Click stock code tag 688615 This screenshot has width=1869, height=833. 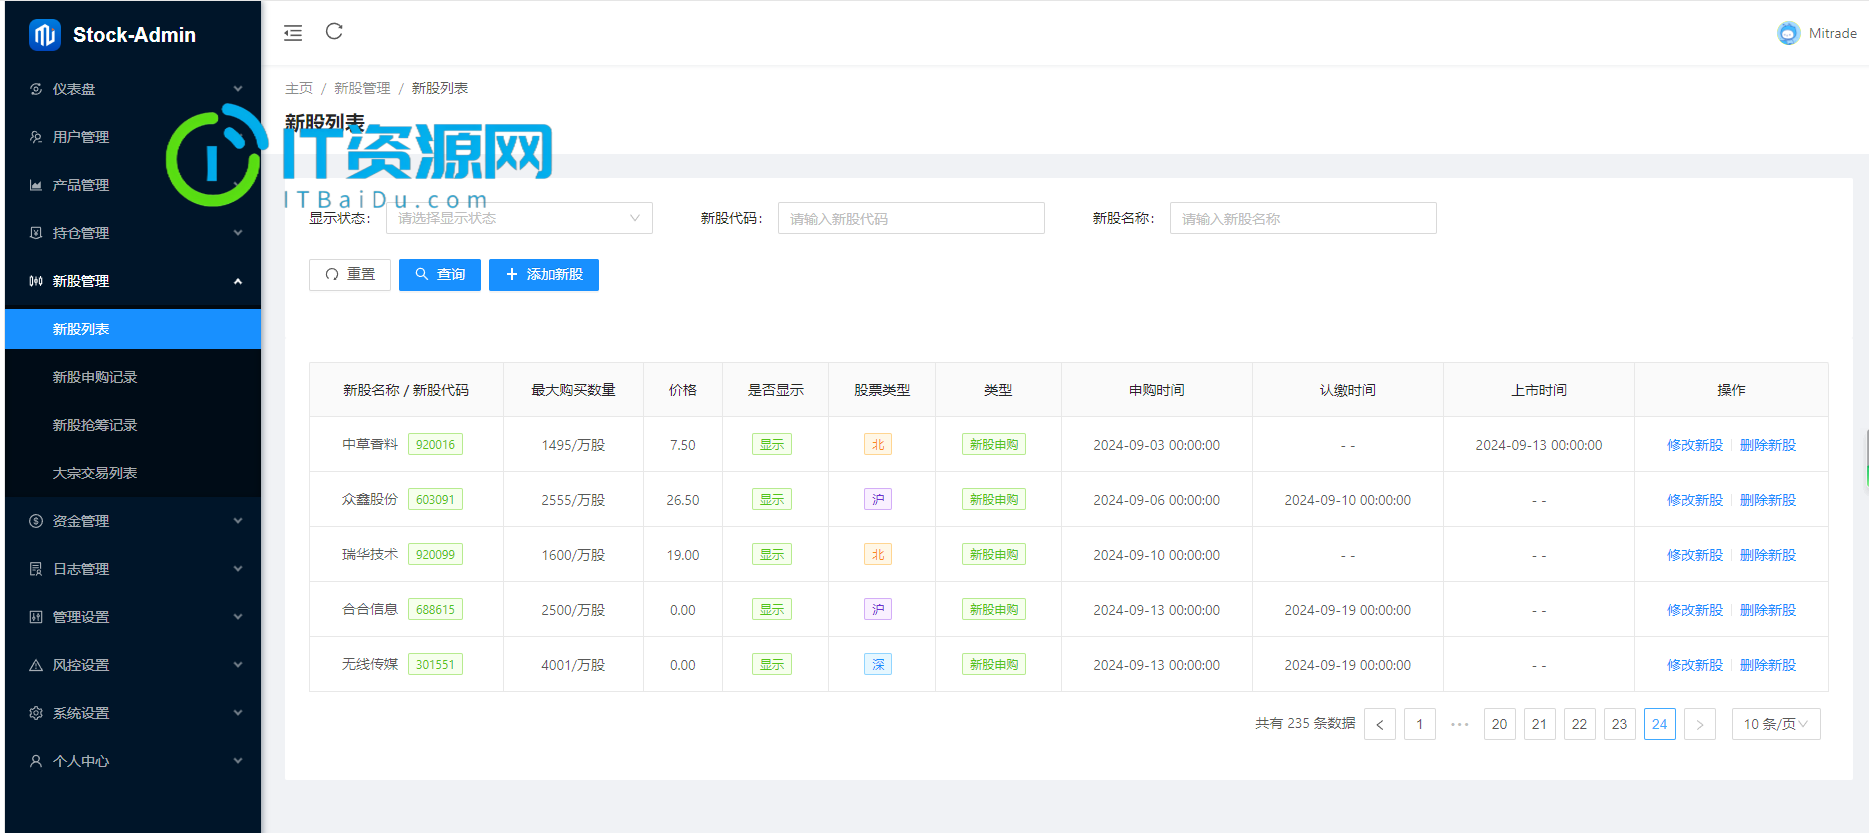[x=435, y=610]
